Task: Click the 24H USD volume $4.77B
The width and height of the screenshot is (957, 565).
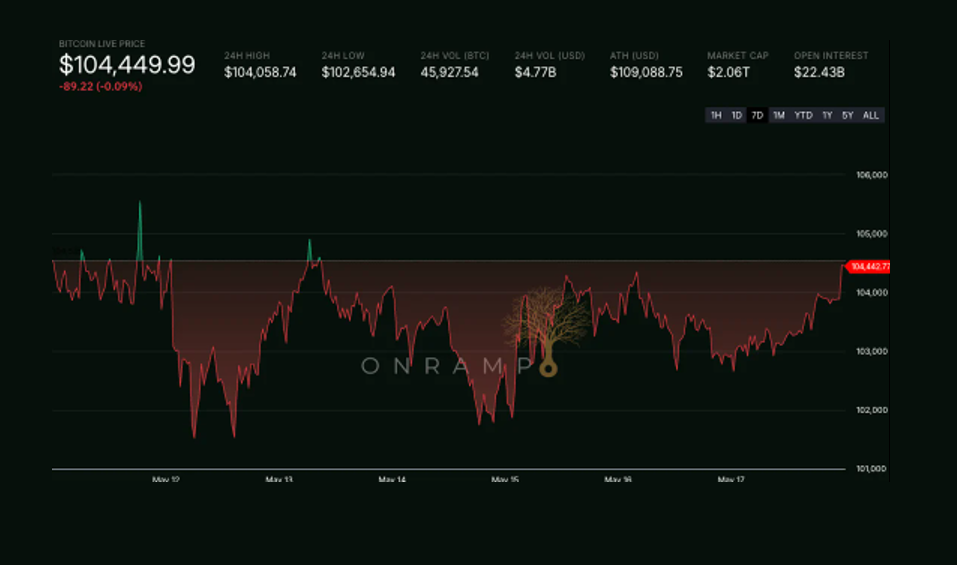Action: [x=535, y=73]
